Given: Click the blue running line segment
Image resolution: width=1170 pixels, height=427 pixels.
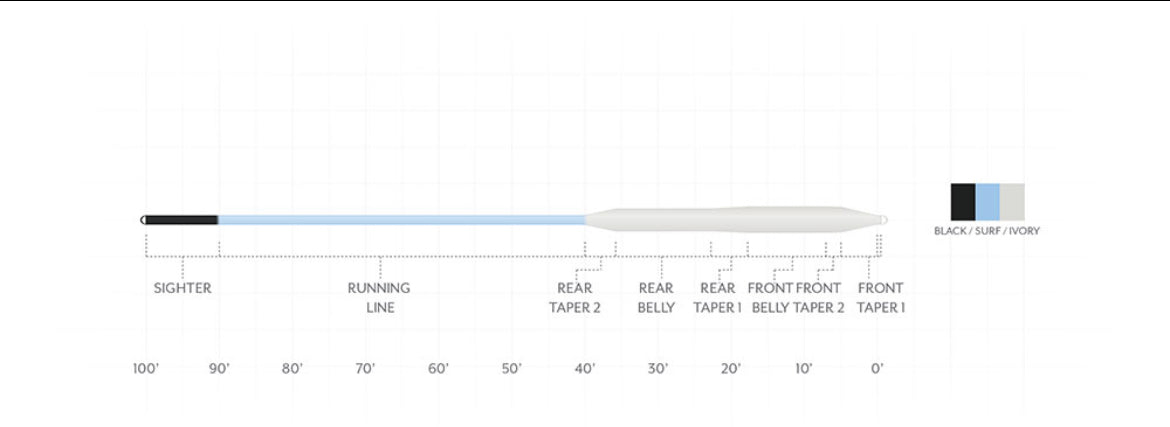Looking at the screenshot, I should [400, 219].
